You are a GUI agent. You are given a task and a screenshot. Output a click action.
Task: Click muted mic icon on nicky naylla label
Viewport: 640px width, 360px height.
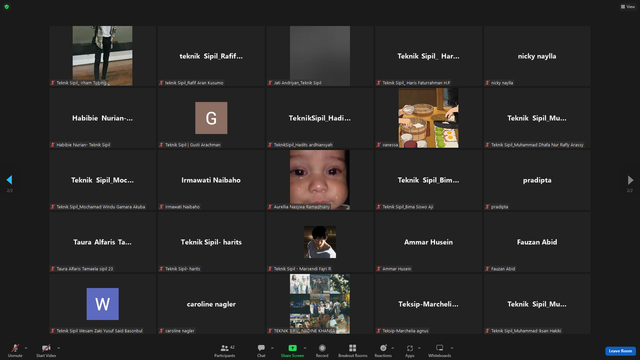pyautogui.click(x=487, y=83)
